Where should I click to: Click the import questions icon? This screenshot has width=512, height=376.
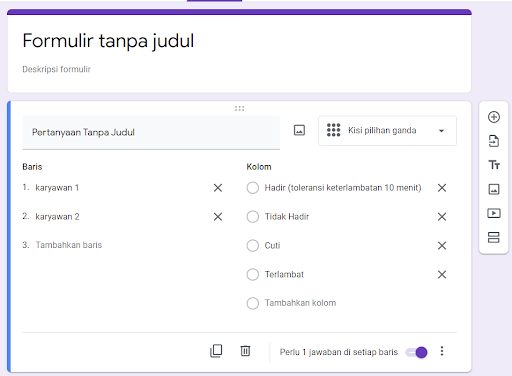click(494, 141)
